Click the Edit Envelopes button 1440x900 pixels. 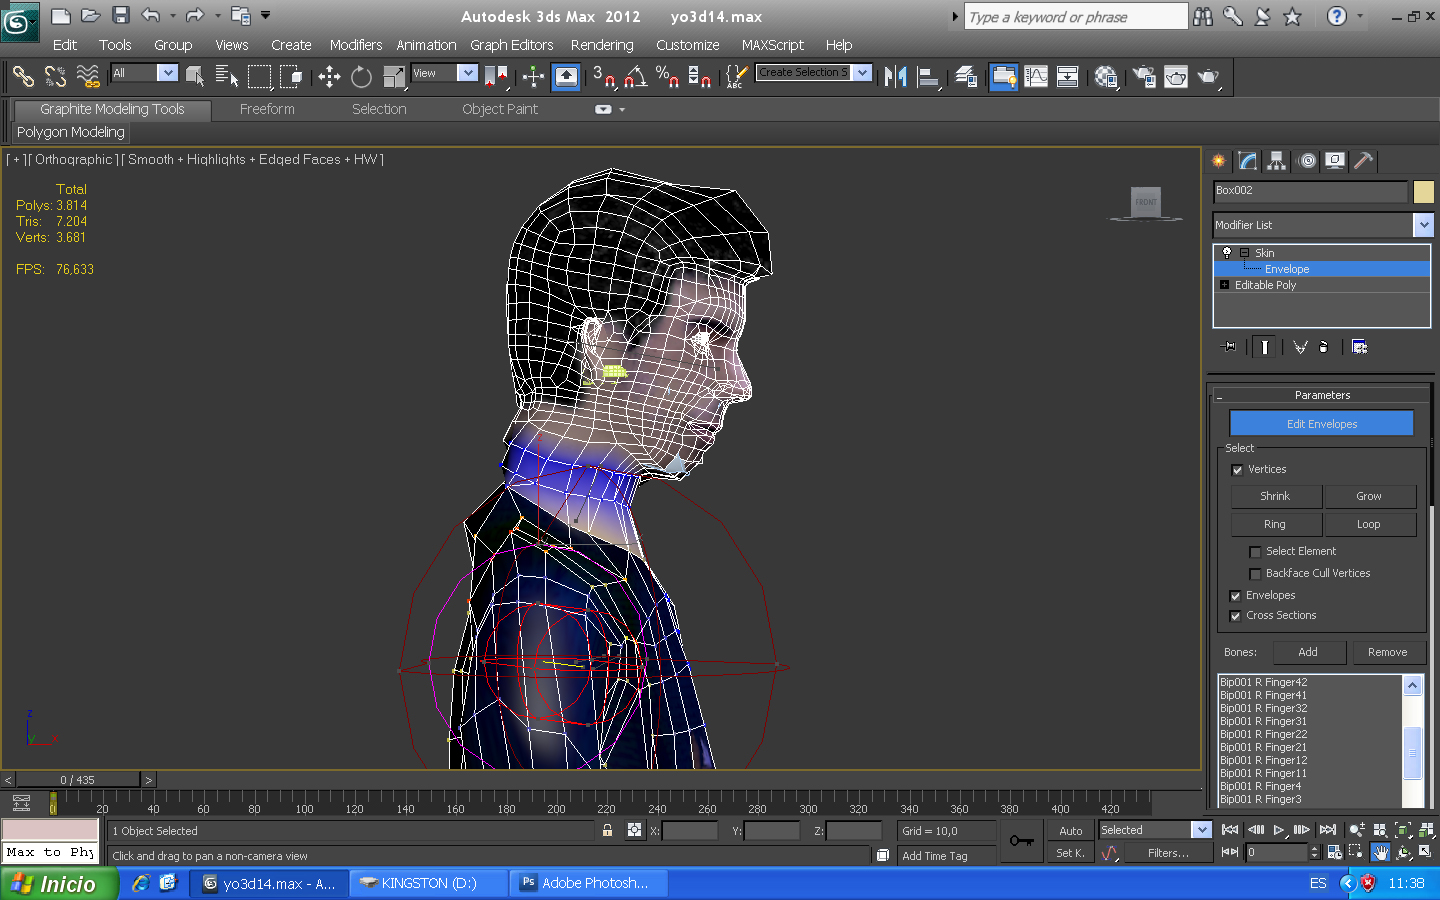(x=1321, y=424)
